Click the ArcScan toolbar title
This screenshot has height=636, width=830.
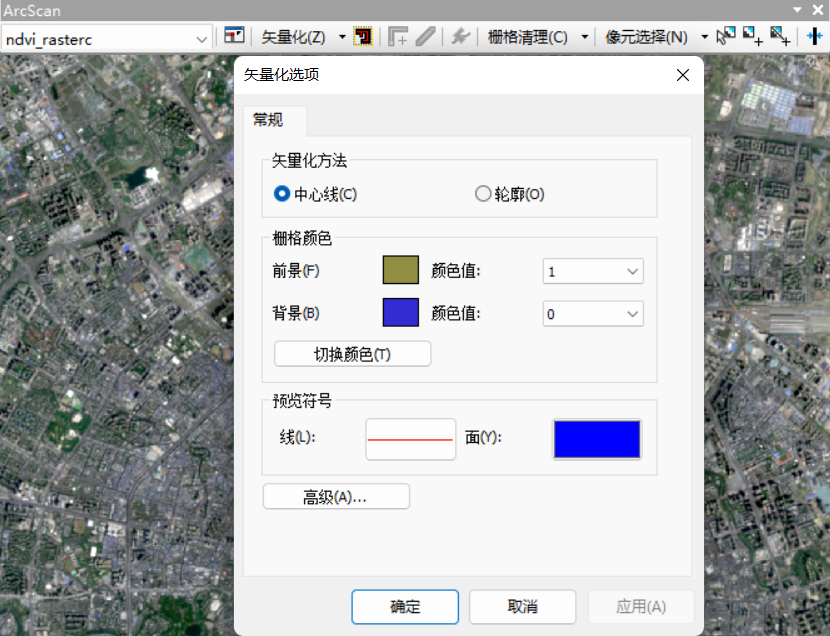[x=32, y=10]
